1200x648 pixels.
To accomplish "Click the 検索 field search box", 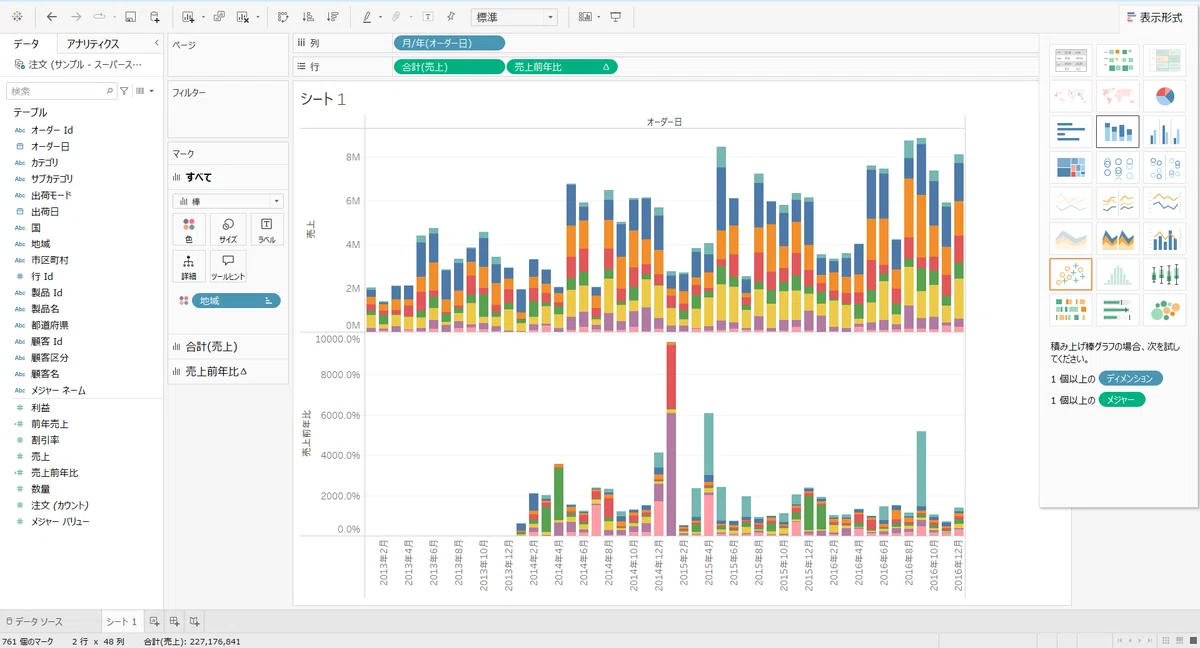I will tap(62, 90).
